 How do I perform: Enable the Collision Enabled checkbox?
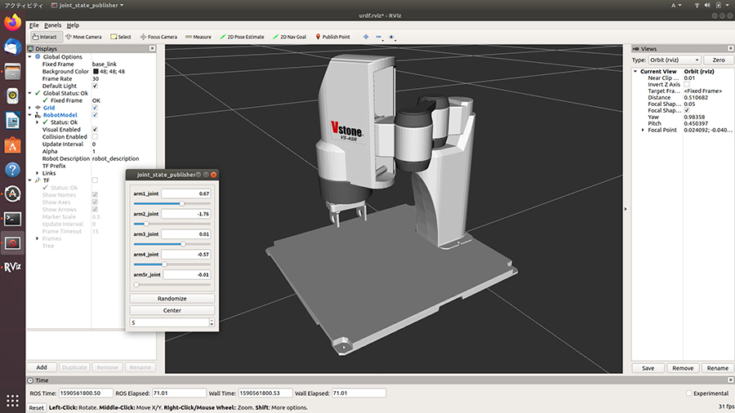coord(95,136)
